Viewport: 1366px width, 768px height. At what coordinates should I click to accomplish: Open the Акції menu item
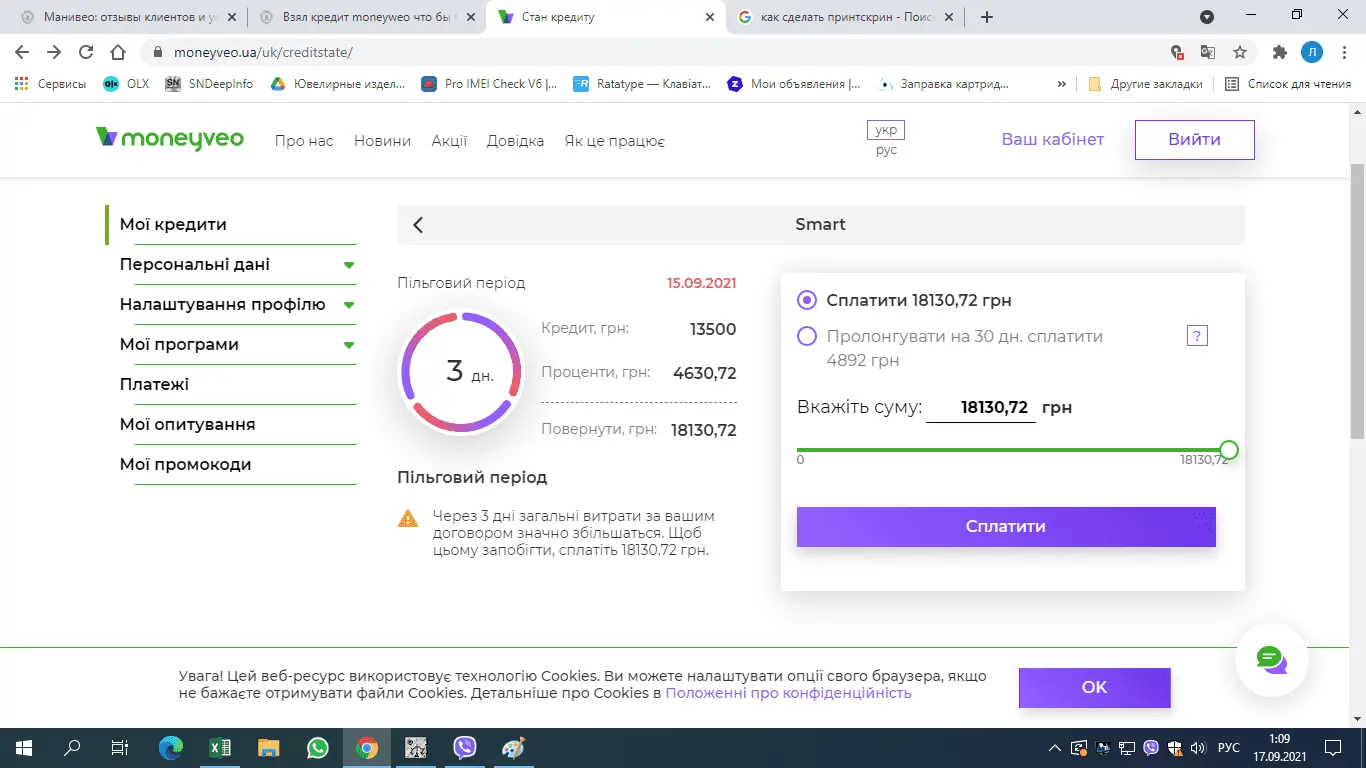click(x=449, y=141)
